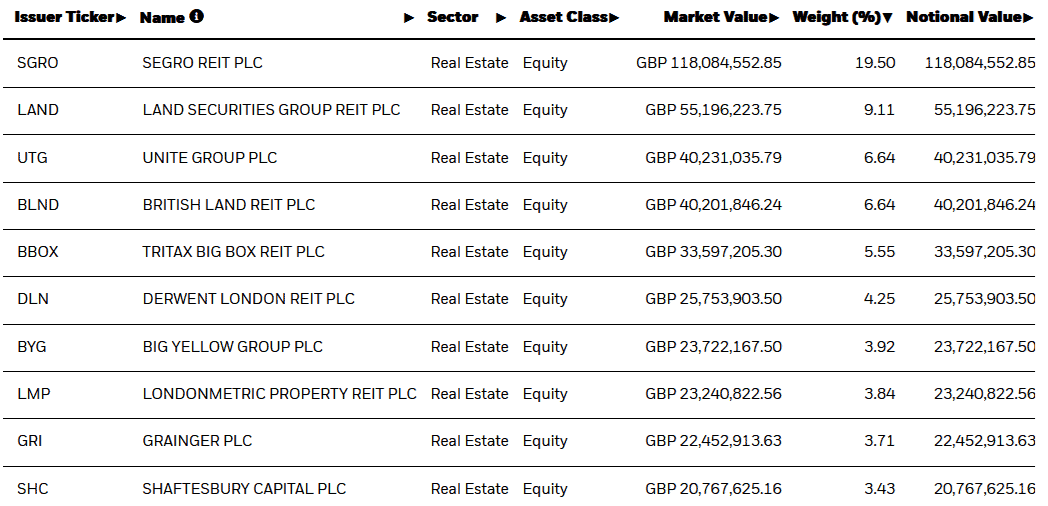The width and height of the screenshot is (1048, 506).
Task: Click sort arrow next to Name column
Action: pyautogui.click(x=408, y=18)
